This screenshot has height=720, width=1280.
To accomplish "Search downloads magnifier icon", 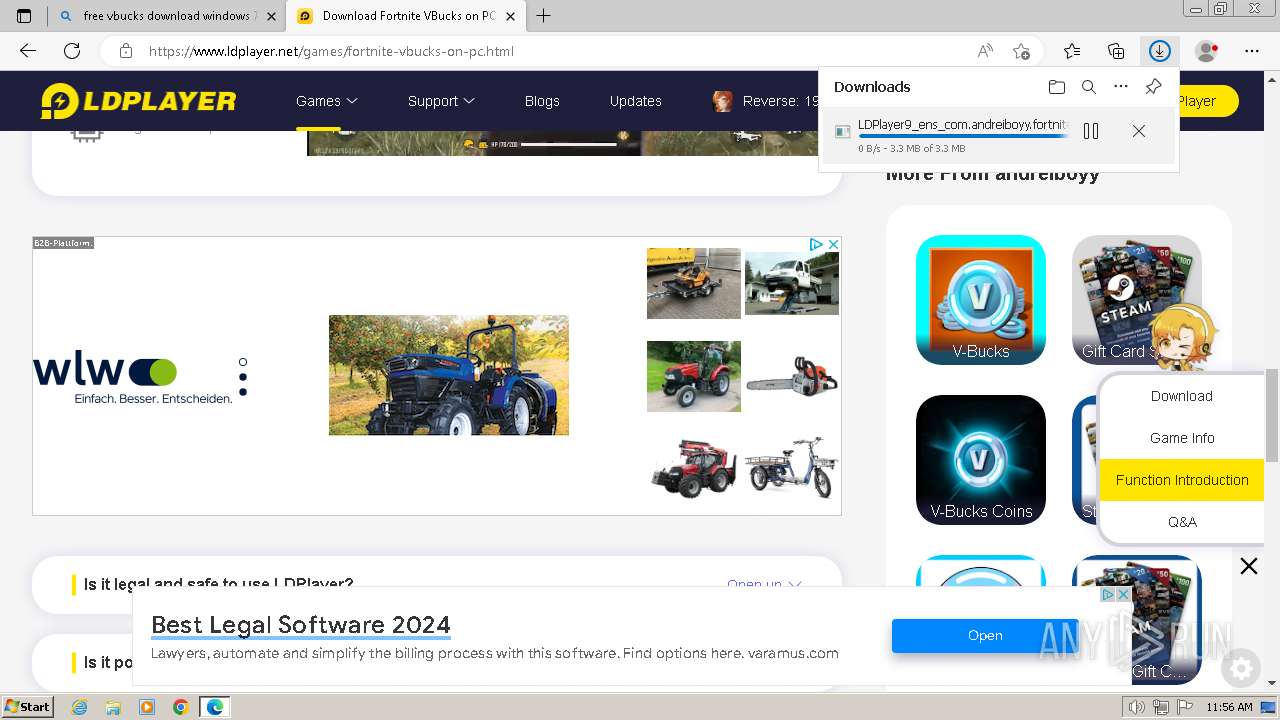I will click(1089, 87).
